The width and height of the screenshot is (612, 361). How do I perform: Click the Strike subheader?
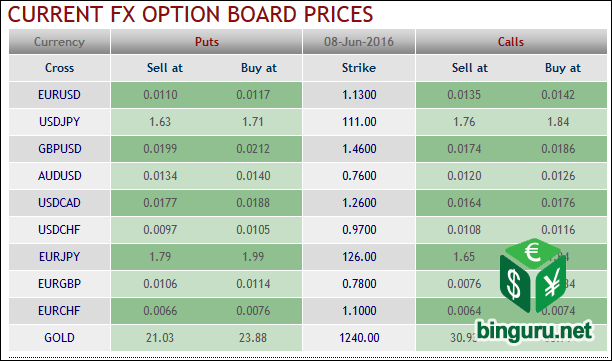(359, 68)
